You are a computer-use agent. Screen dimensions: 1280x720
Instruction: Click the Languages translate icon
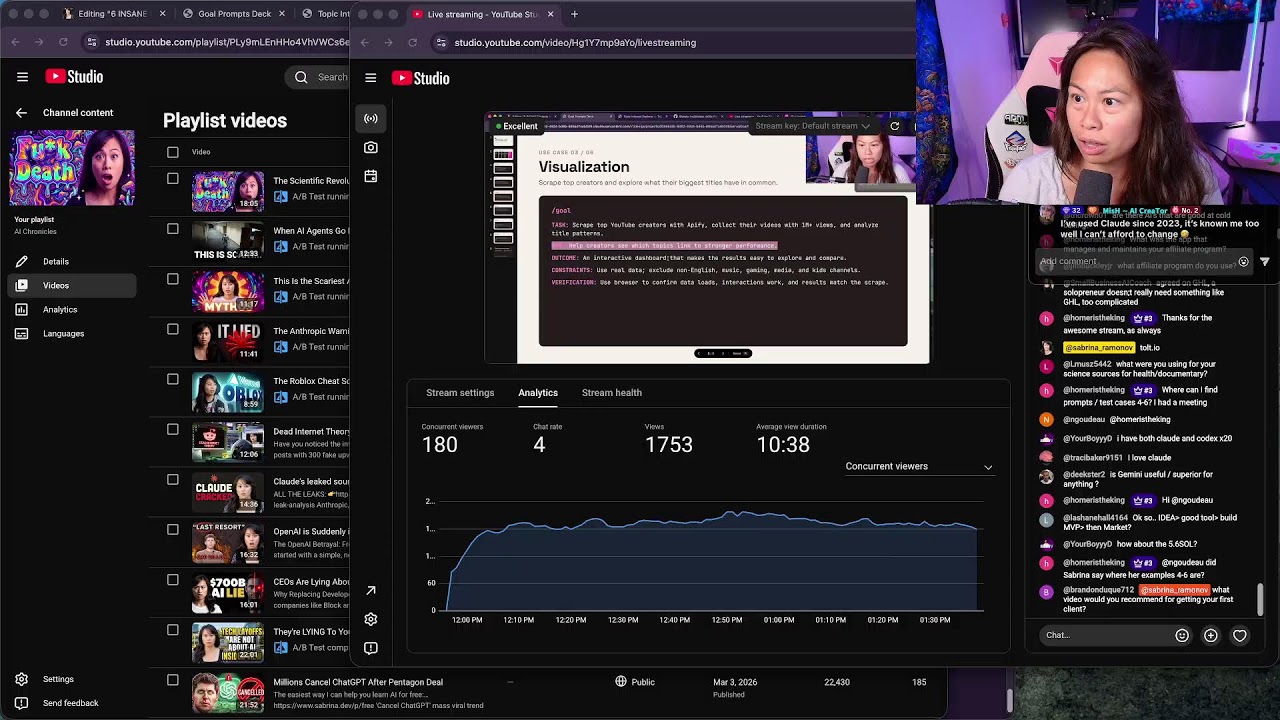tap(21, 333)
